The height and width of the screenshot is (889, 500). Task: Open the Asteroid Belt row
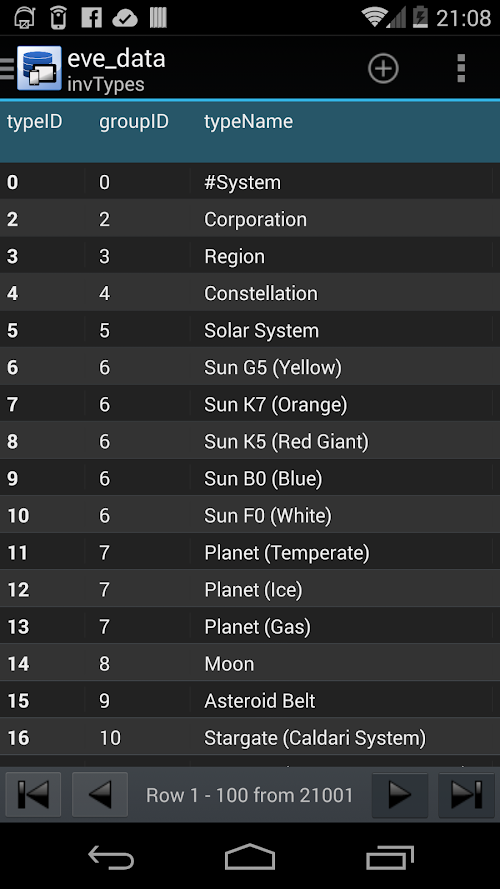(250, 701)
